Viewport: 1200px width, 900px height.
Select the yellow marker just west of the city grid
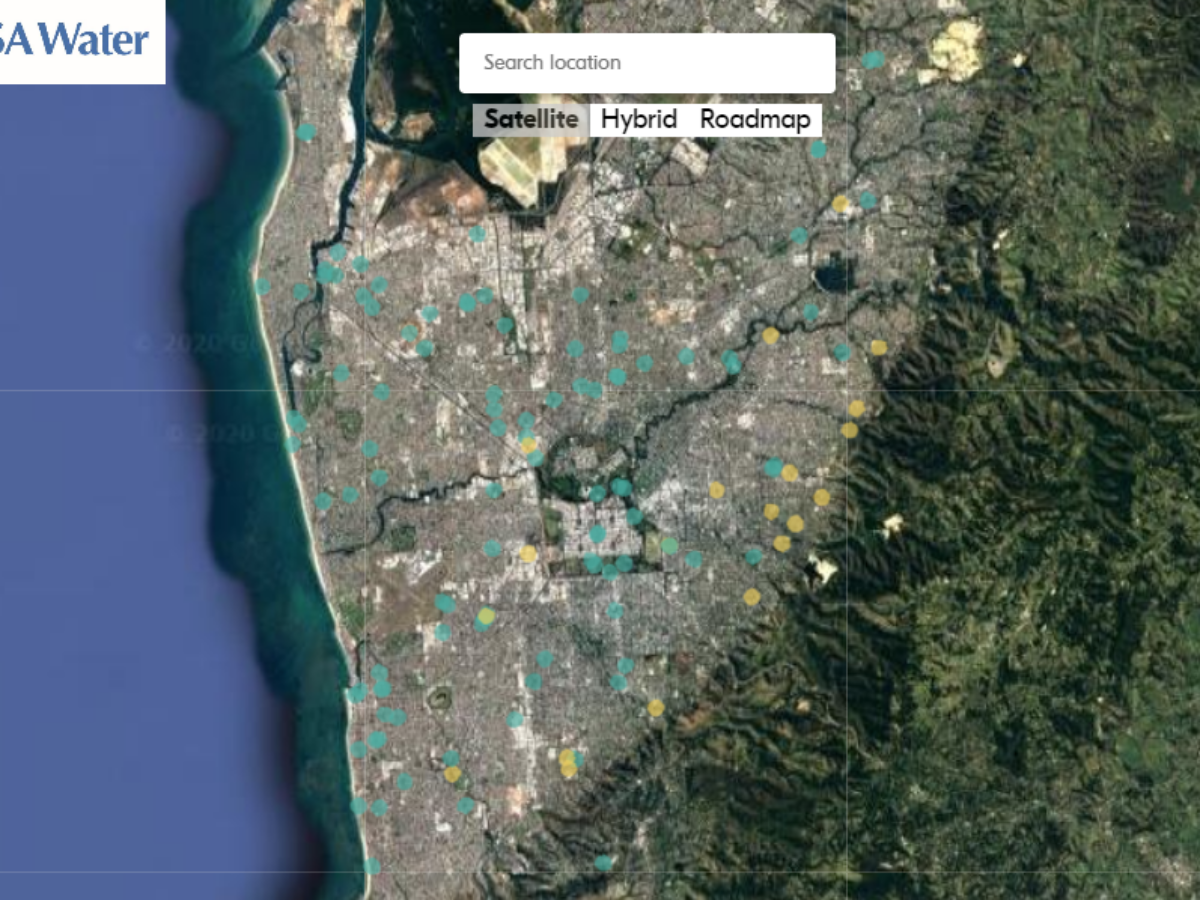pos(528,554)
